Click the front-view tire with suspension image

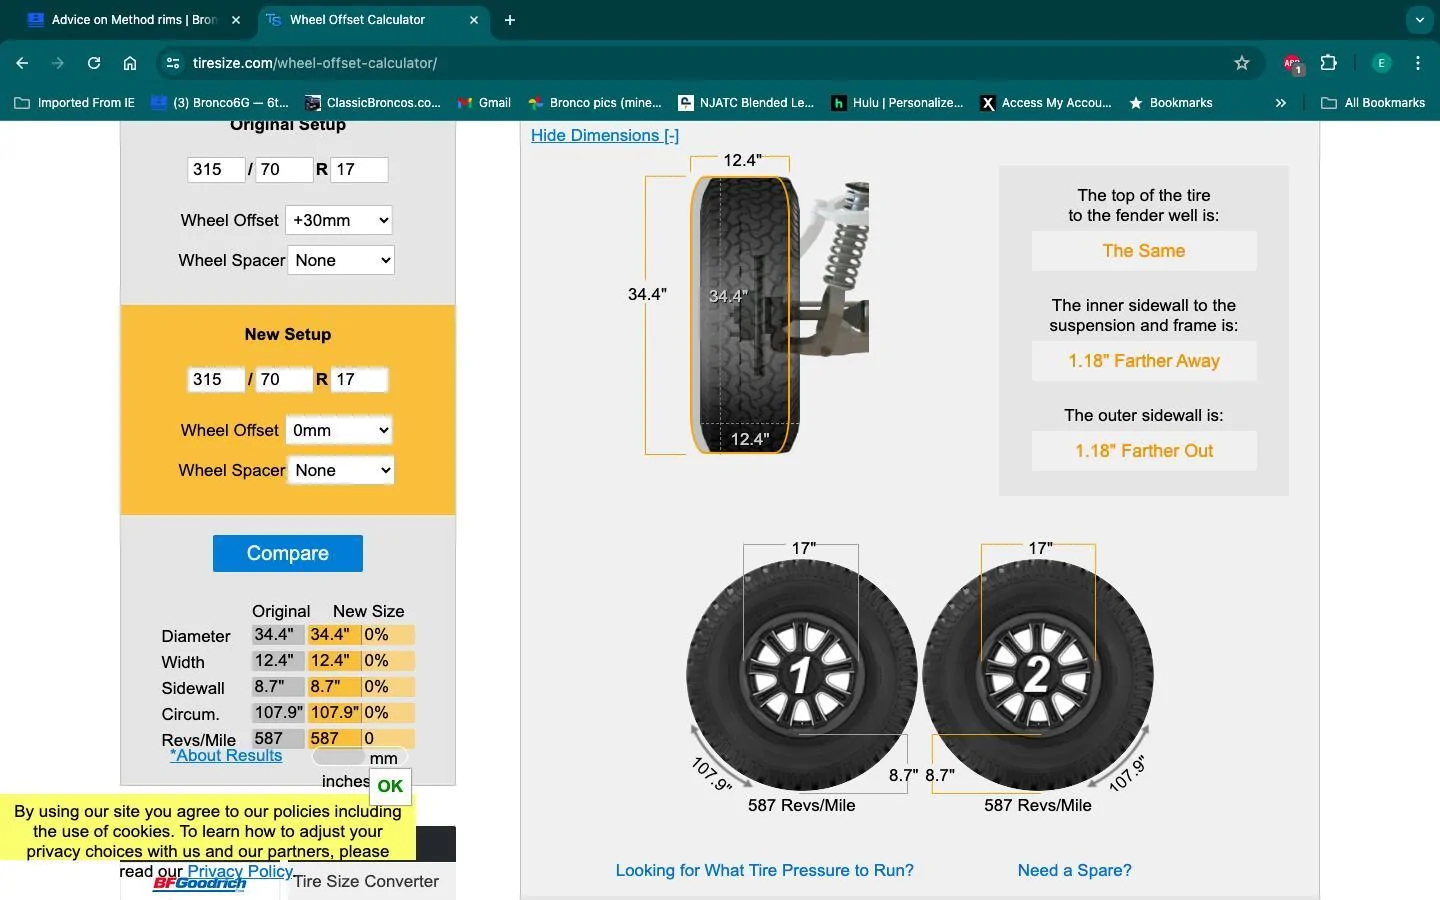pos(778,315)
